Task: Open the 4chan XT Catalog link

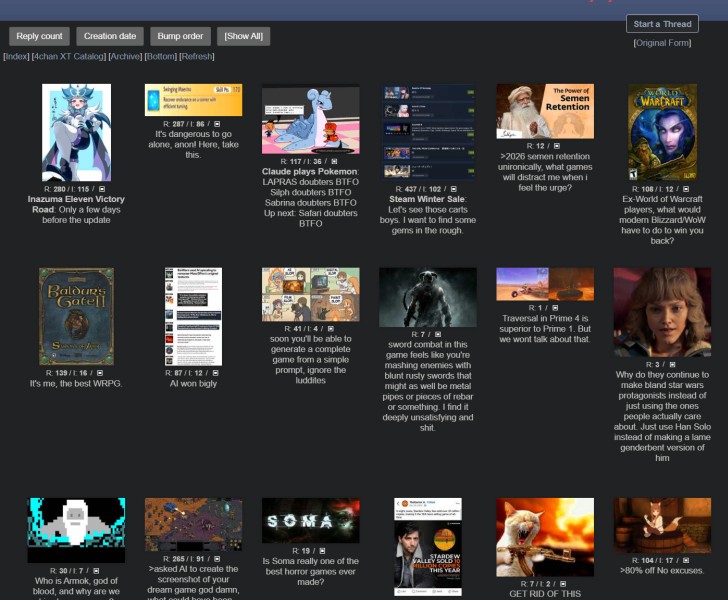Action: (69, 57)
